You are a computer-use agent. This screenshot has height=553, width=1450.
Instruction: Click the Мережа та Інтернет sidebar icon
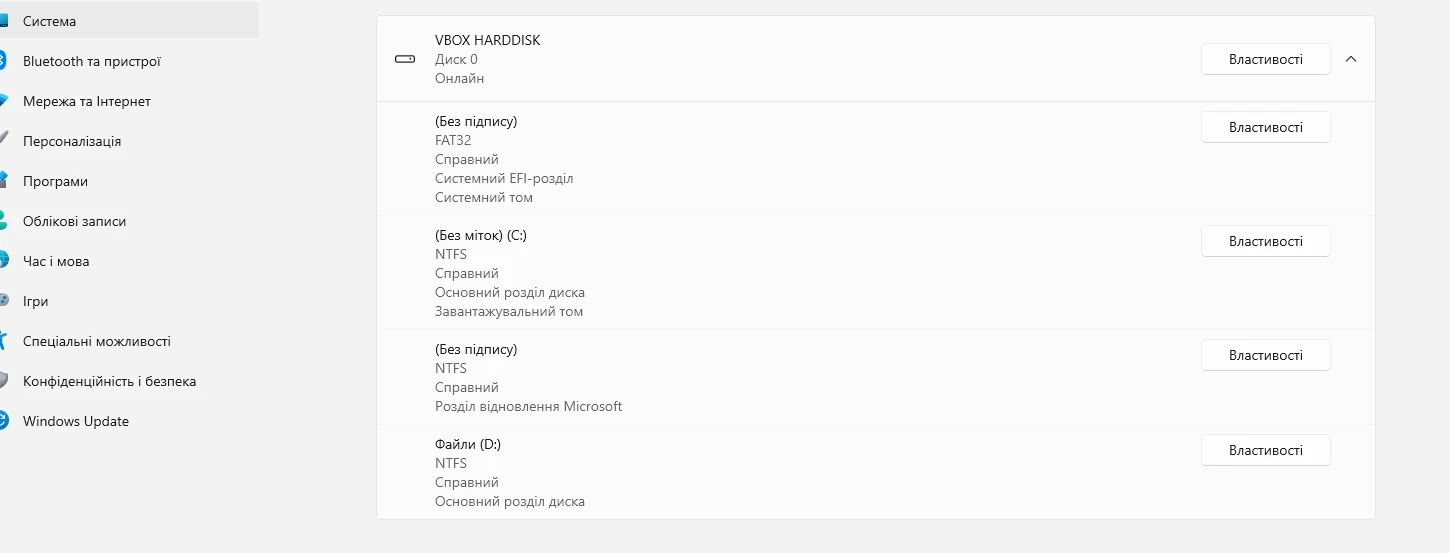click(x=3, y=101)
